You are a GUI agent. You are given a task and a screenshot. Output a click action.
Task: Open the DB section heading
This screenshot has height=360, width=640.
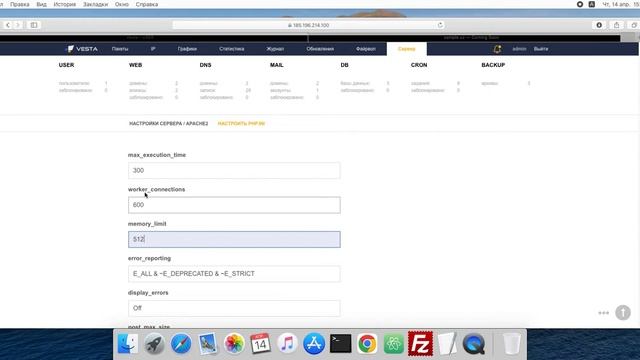(344, 65)
